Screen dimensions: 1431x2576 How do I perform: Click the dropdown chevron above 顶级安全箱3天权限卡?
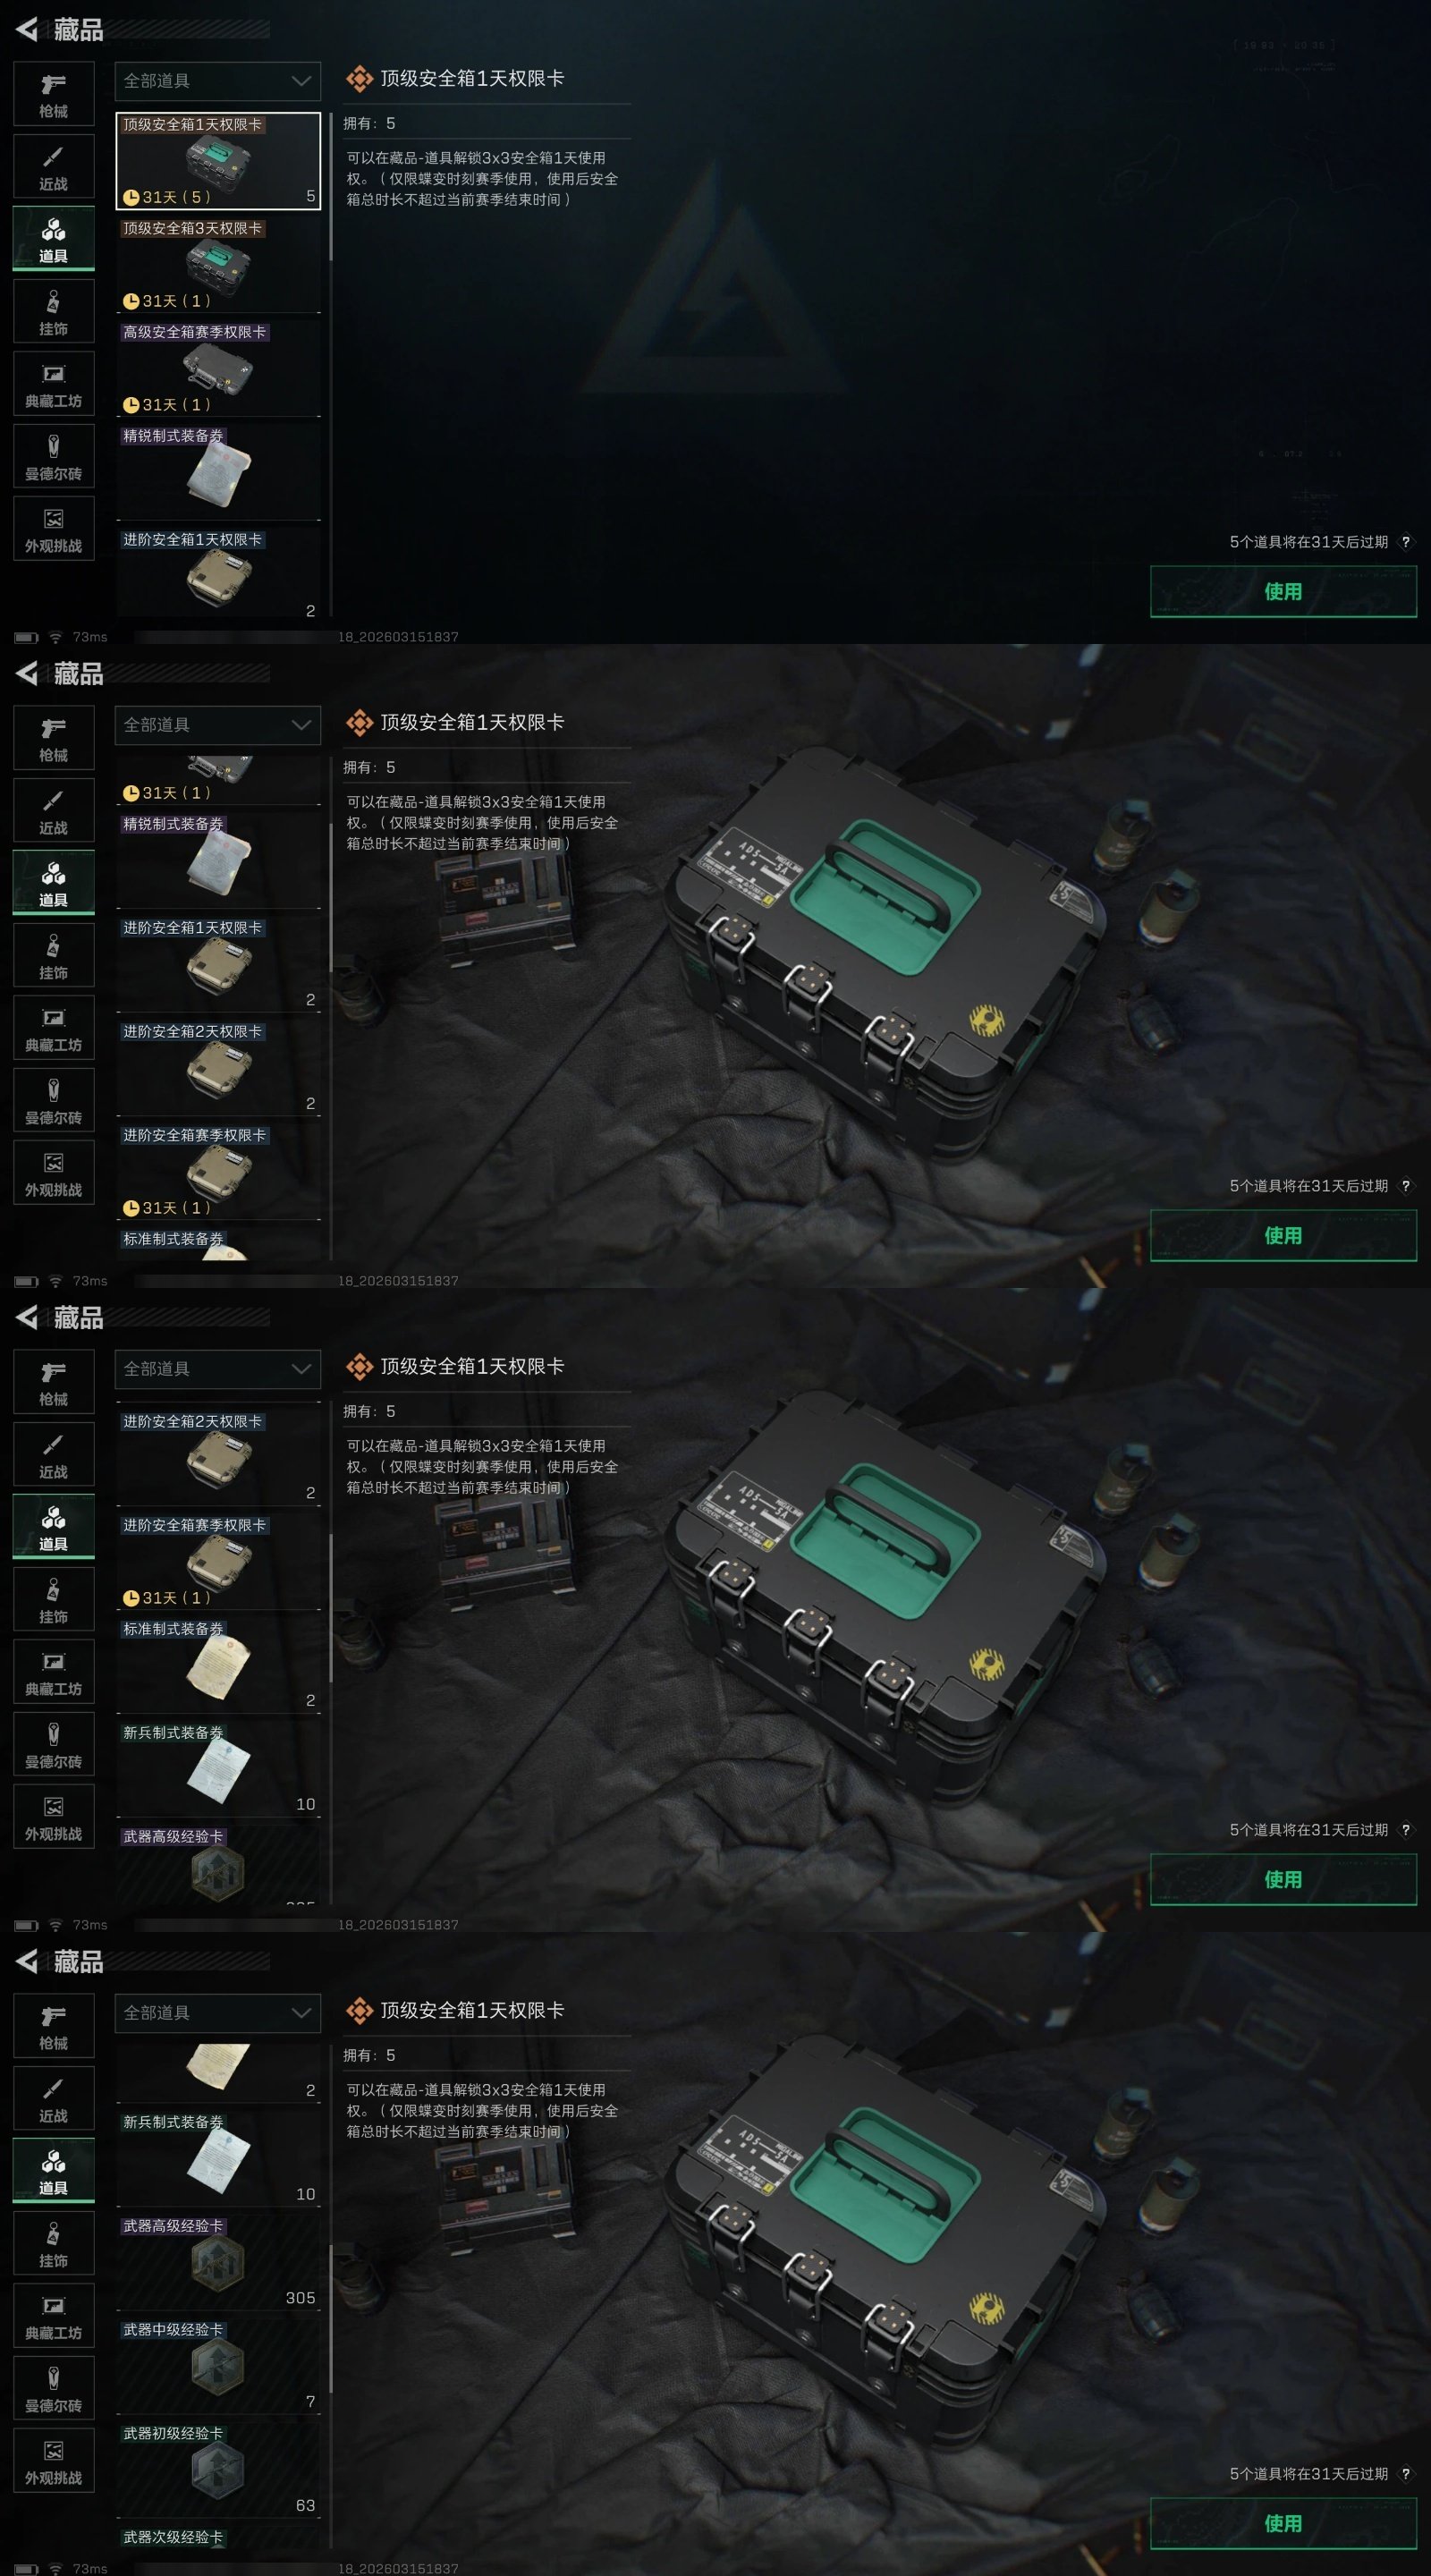(301, 81)
